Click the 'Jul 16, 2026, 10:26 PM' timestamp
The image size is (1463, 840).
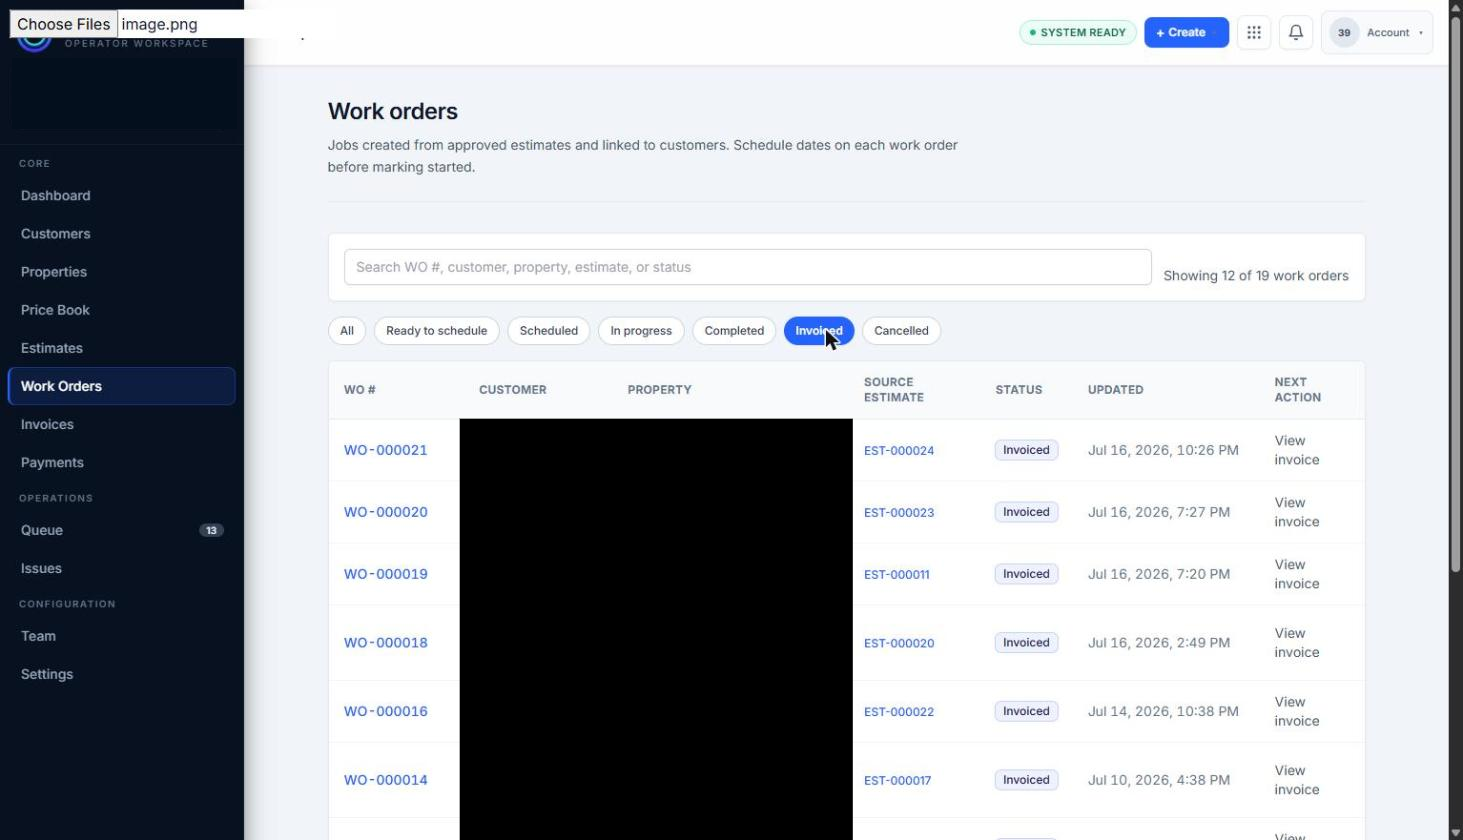click(x=1163, y=450)
